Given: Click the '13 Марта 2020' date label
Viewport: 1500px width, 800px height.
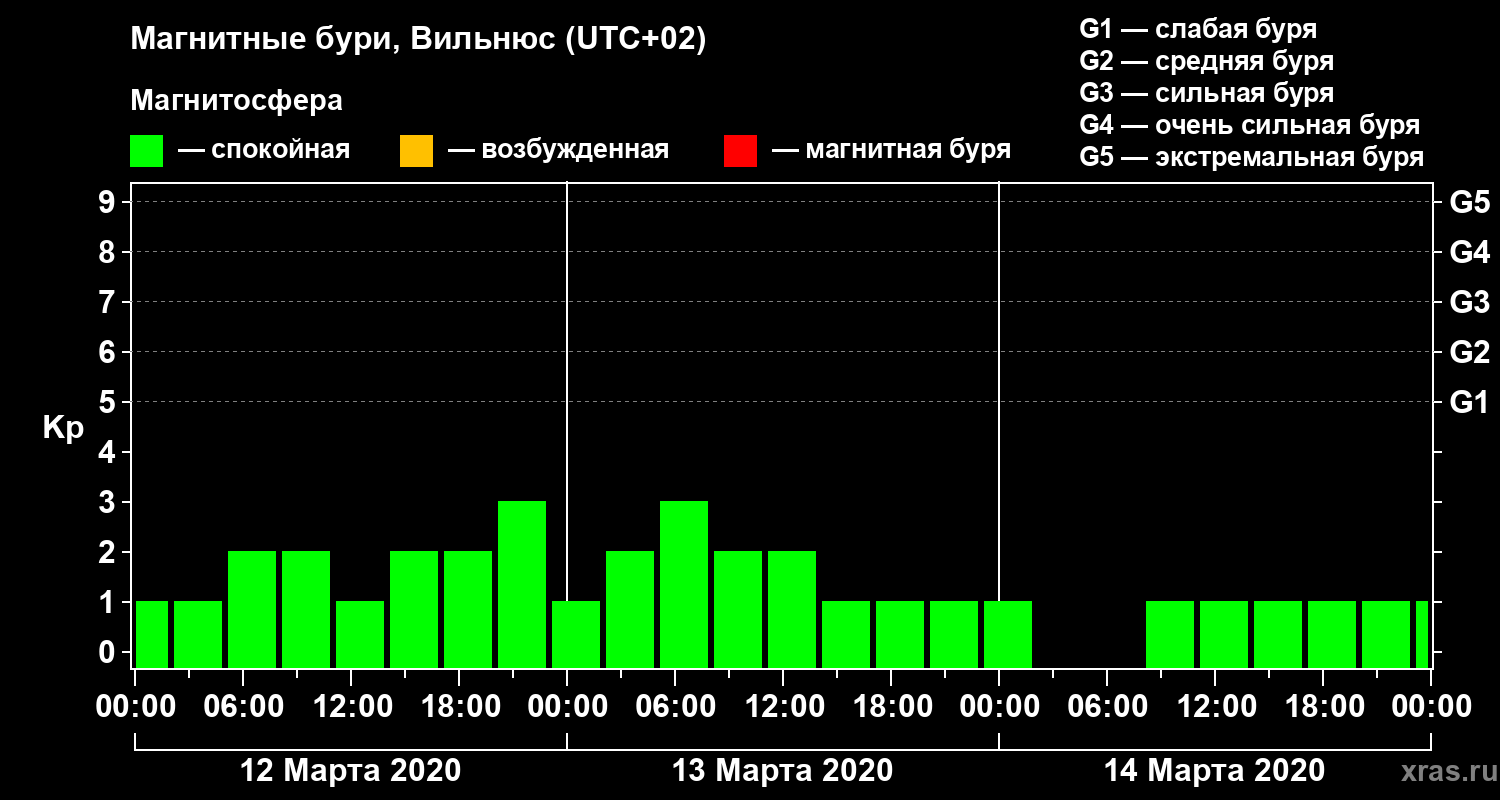Looking at the screenshot, I should [782, 770].
